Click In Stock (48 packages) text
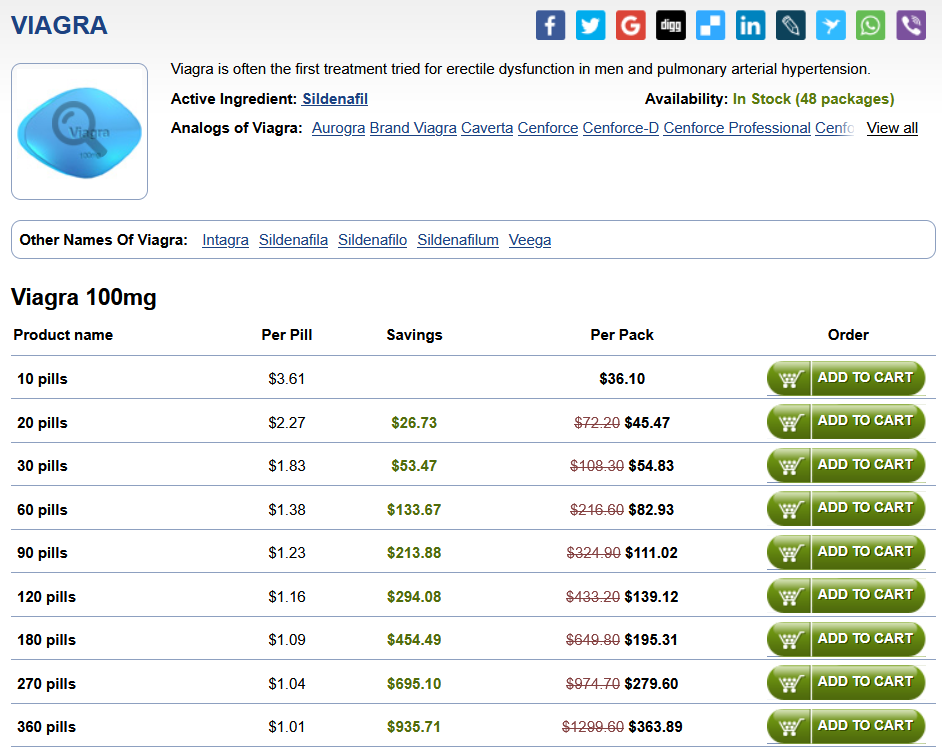 [x=813, y=99]
